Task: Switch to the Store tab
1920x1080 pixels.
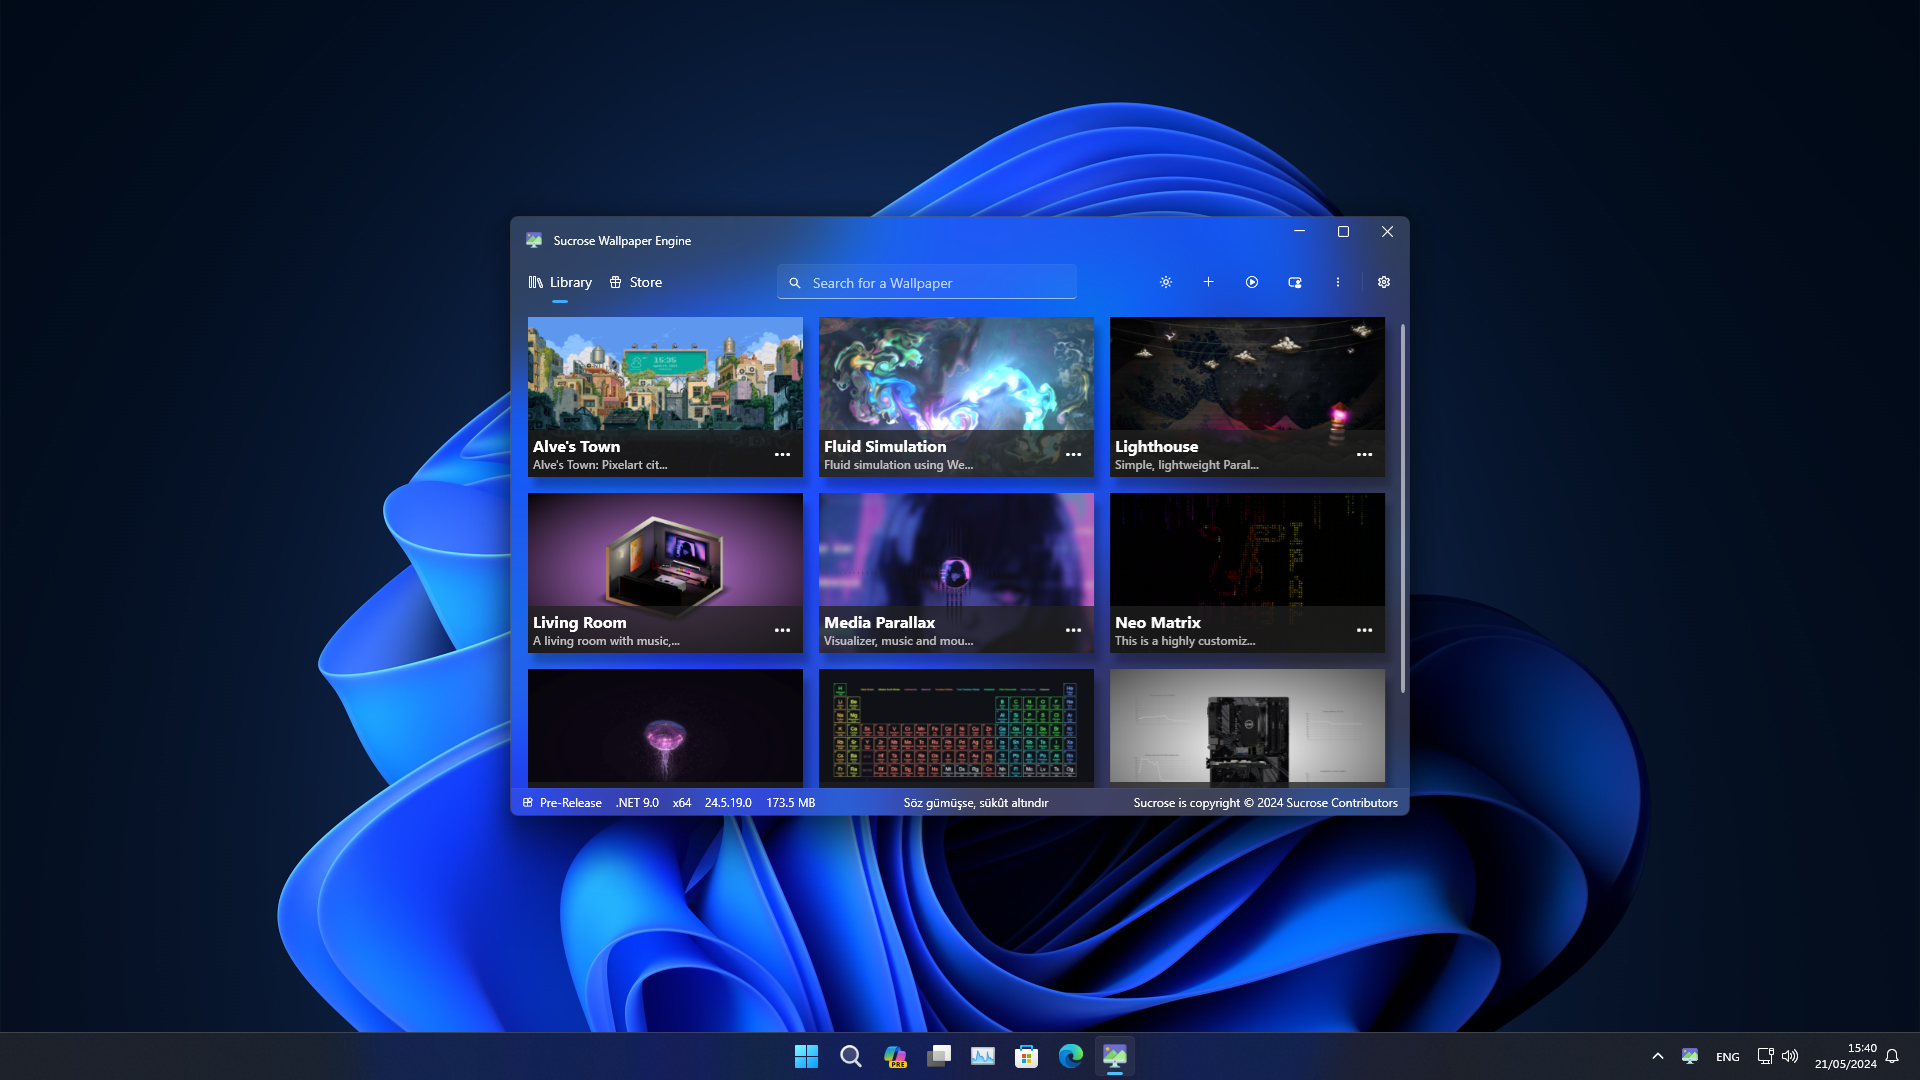Action: 636,282
